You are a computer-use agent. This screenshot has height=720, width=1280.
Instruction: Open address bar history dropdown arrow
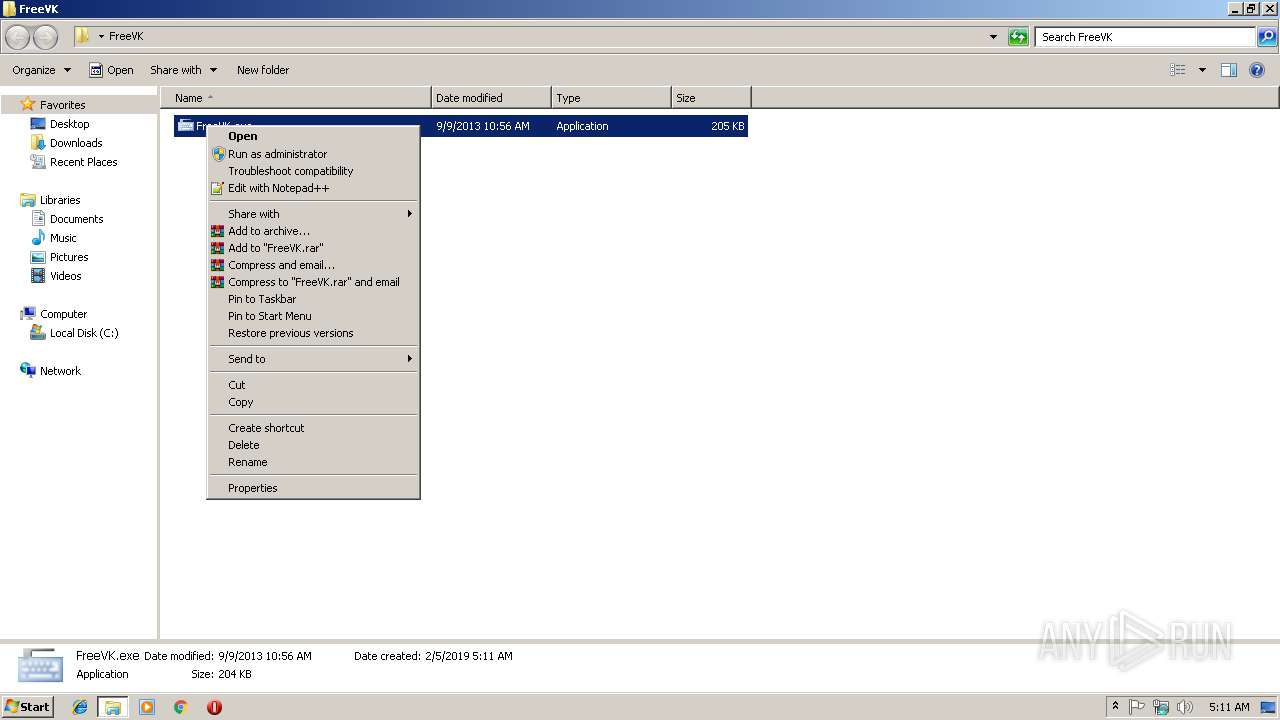(x=993, y=37)
